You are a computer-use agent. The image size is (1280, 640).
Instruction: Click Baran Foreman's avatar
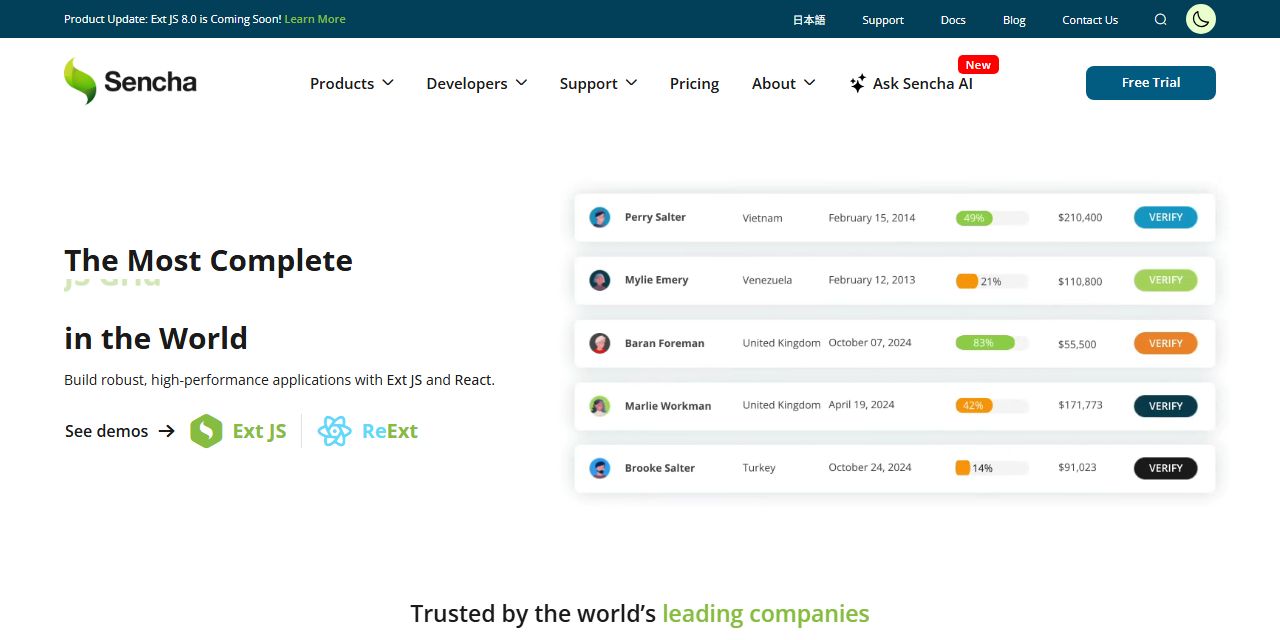tap(600, 343)
